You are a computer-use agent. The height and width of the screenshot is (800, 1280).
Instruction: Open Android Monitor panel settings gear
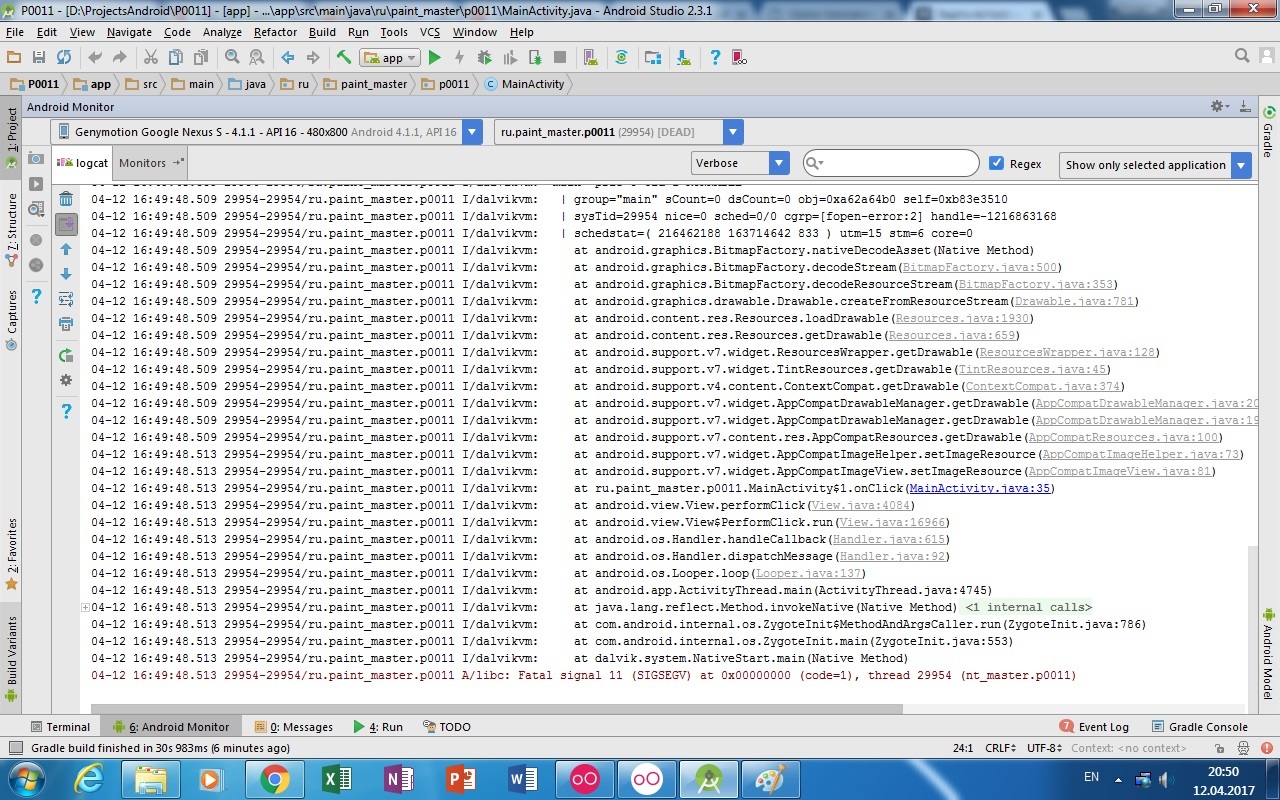pyautogui.click(x=1219, y=106)
